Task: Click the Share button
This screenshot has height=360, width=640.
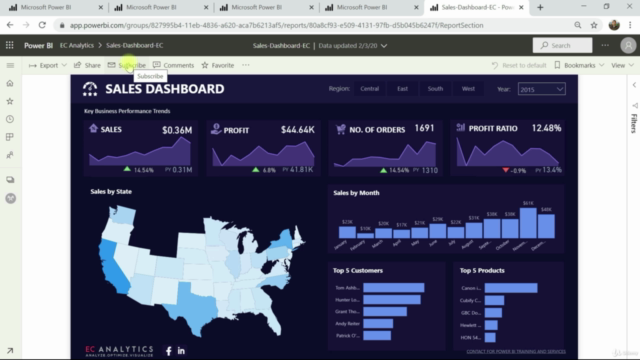Action: (87, 65)
